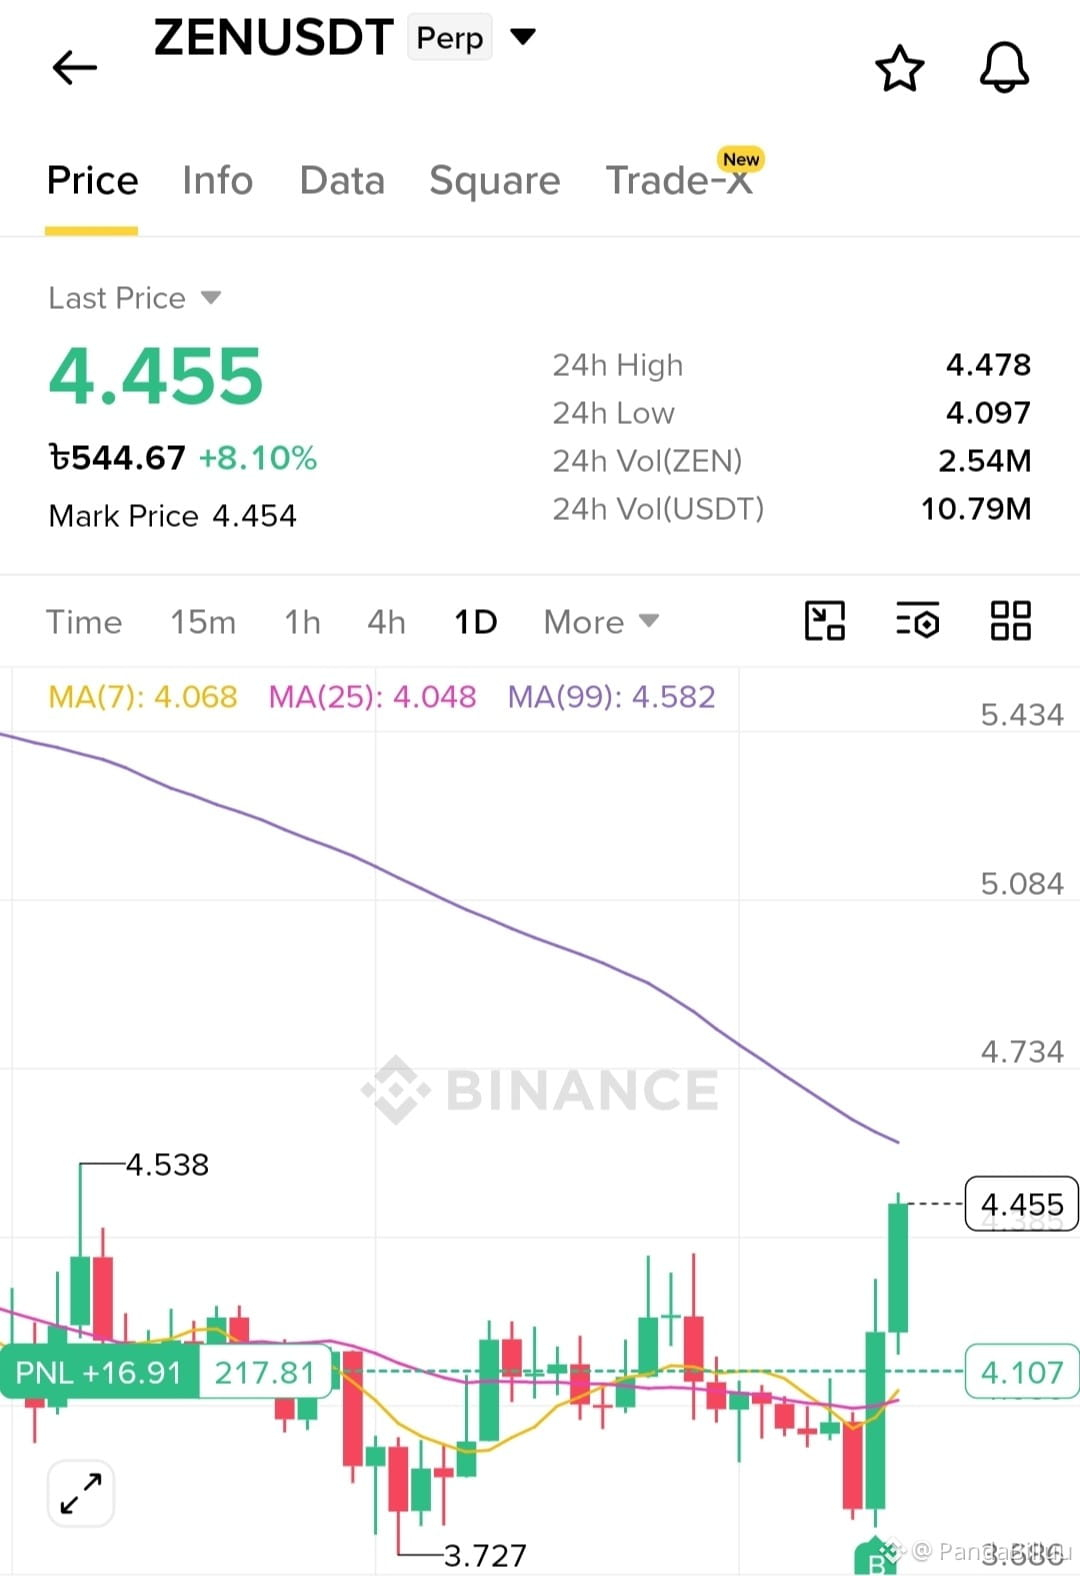
Task: Select the 1D chart interval
Action: [476, 622]
